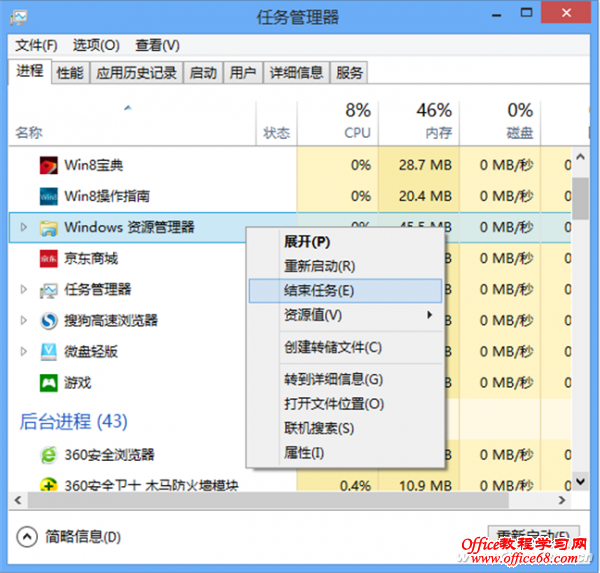The width and height of the screenshot is (600, 573).
Task: Click the 360安全浏览器 icon
Action: point(49,455)
